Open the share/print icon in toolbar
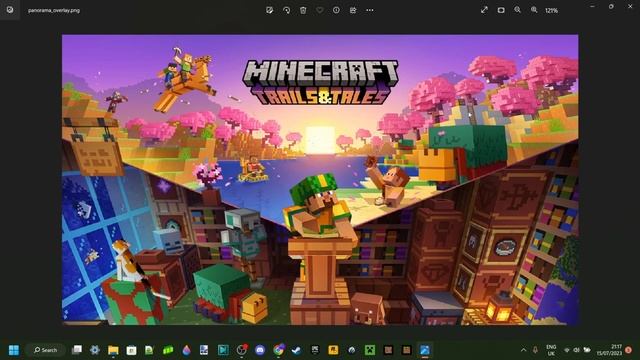 click(x=353, y=10)
